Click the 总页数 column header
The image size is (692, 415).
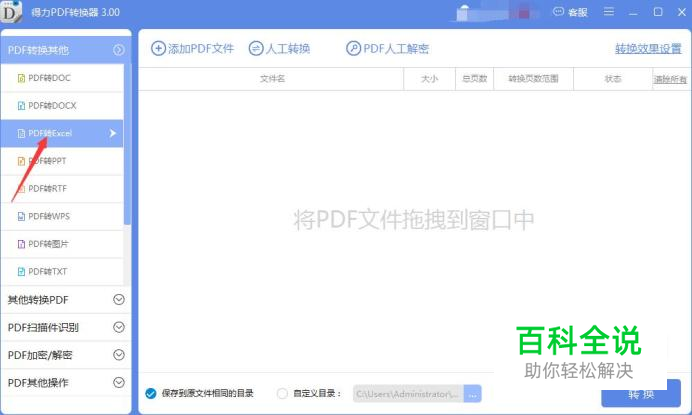coord(474,79)
